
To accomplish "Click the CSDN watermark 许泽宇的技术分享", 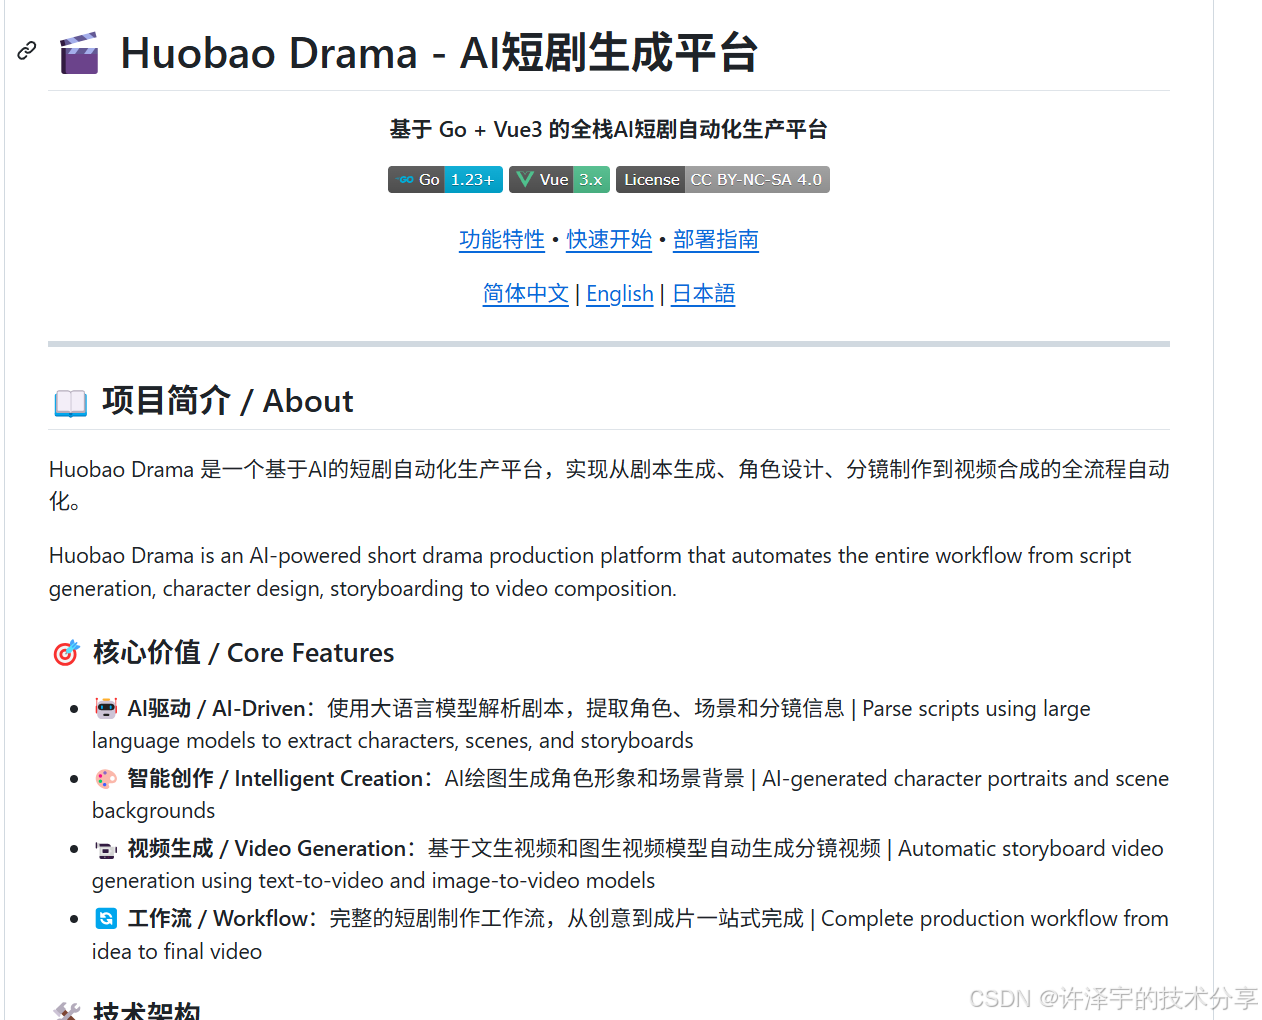I will click(1113, 997).
